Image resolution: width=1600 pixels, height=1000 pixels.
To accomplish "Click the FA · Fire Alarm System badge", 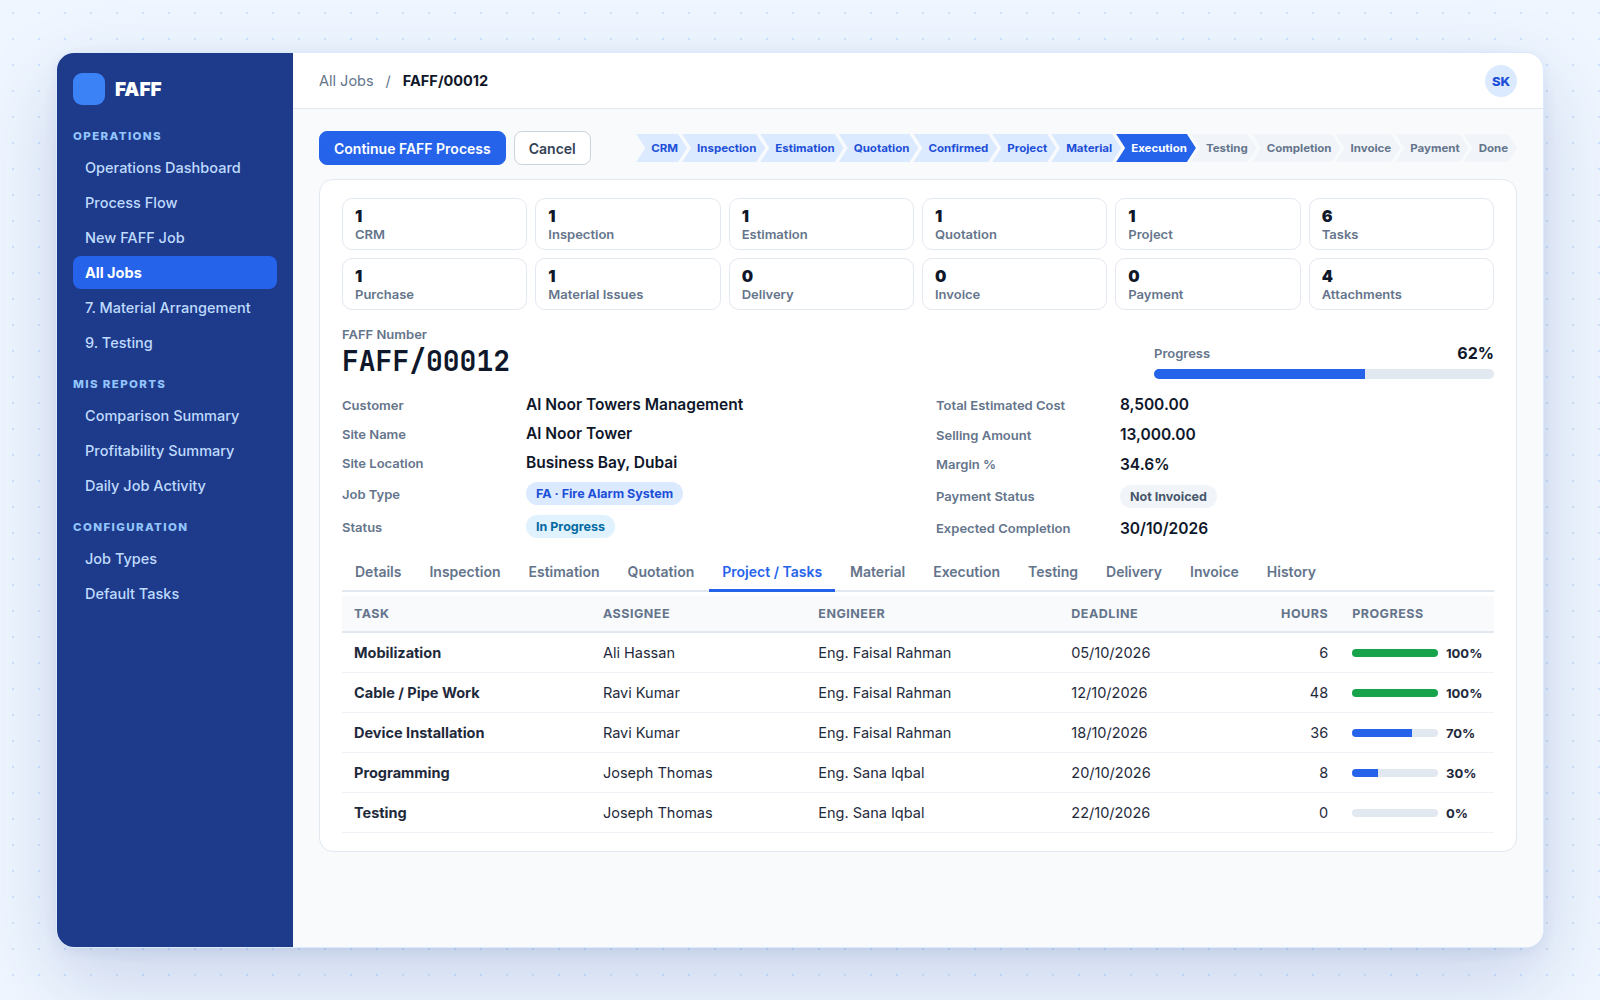I will point(604,494).
